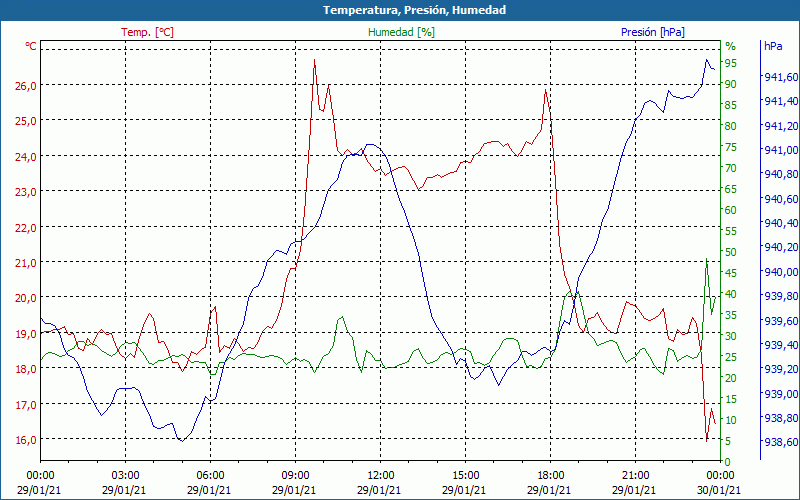Click the '939,40' pressure axis value
The height and width of the screenshot is (500, 800).
[x=781, y=345]
